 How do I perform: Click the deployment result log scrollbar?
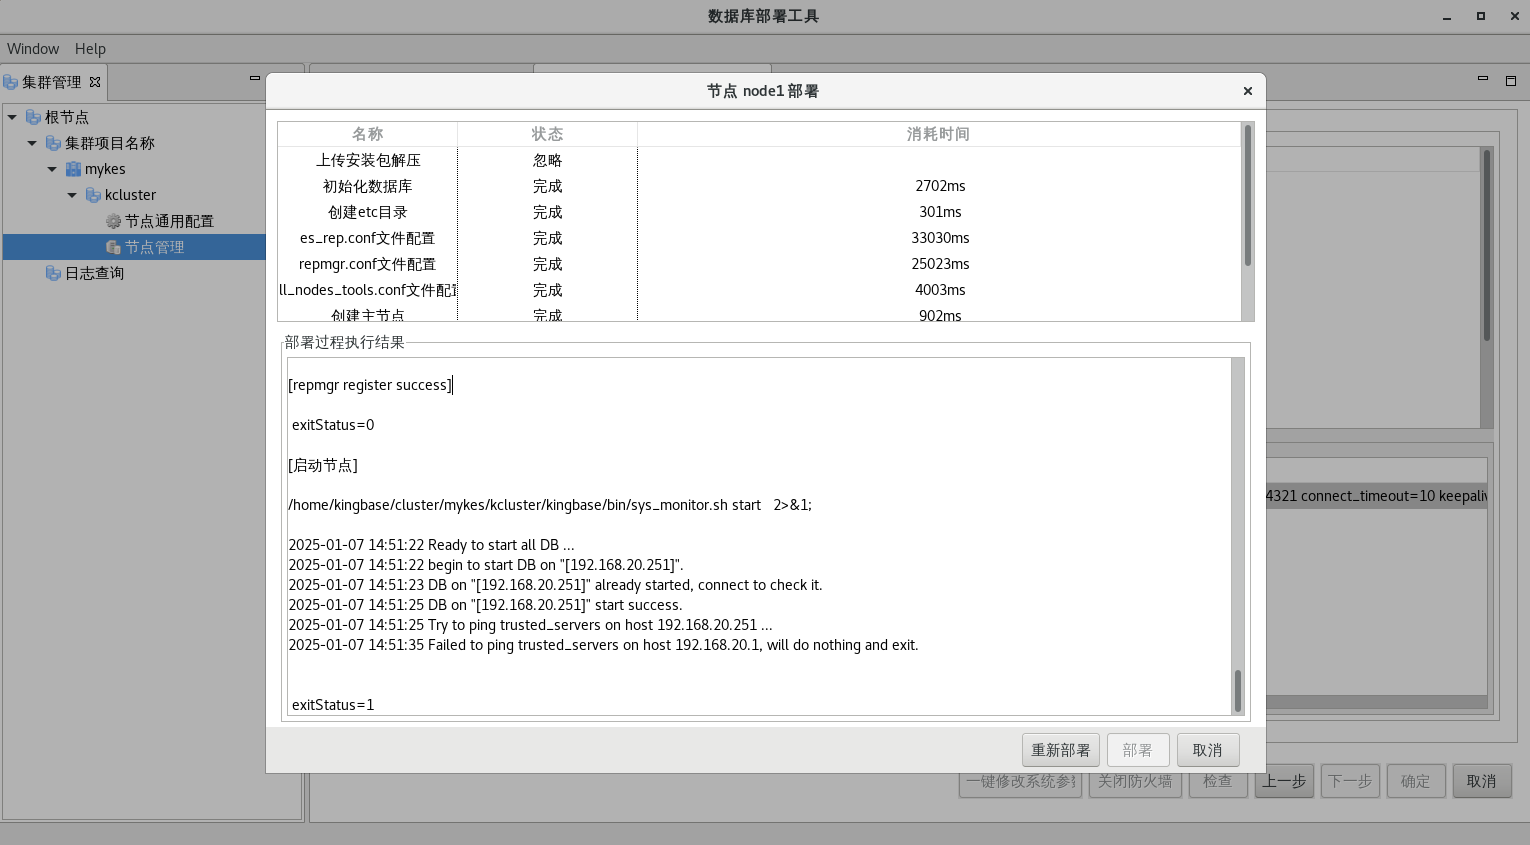[x=1237, y=690]
